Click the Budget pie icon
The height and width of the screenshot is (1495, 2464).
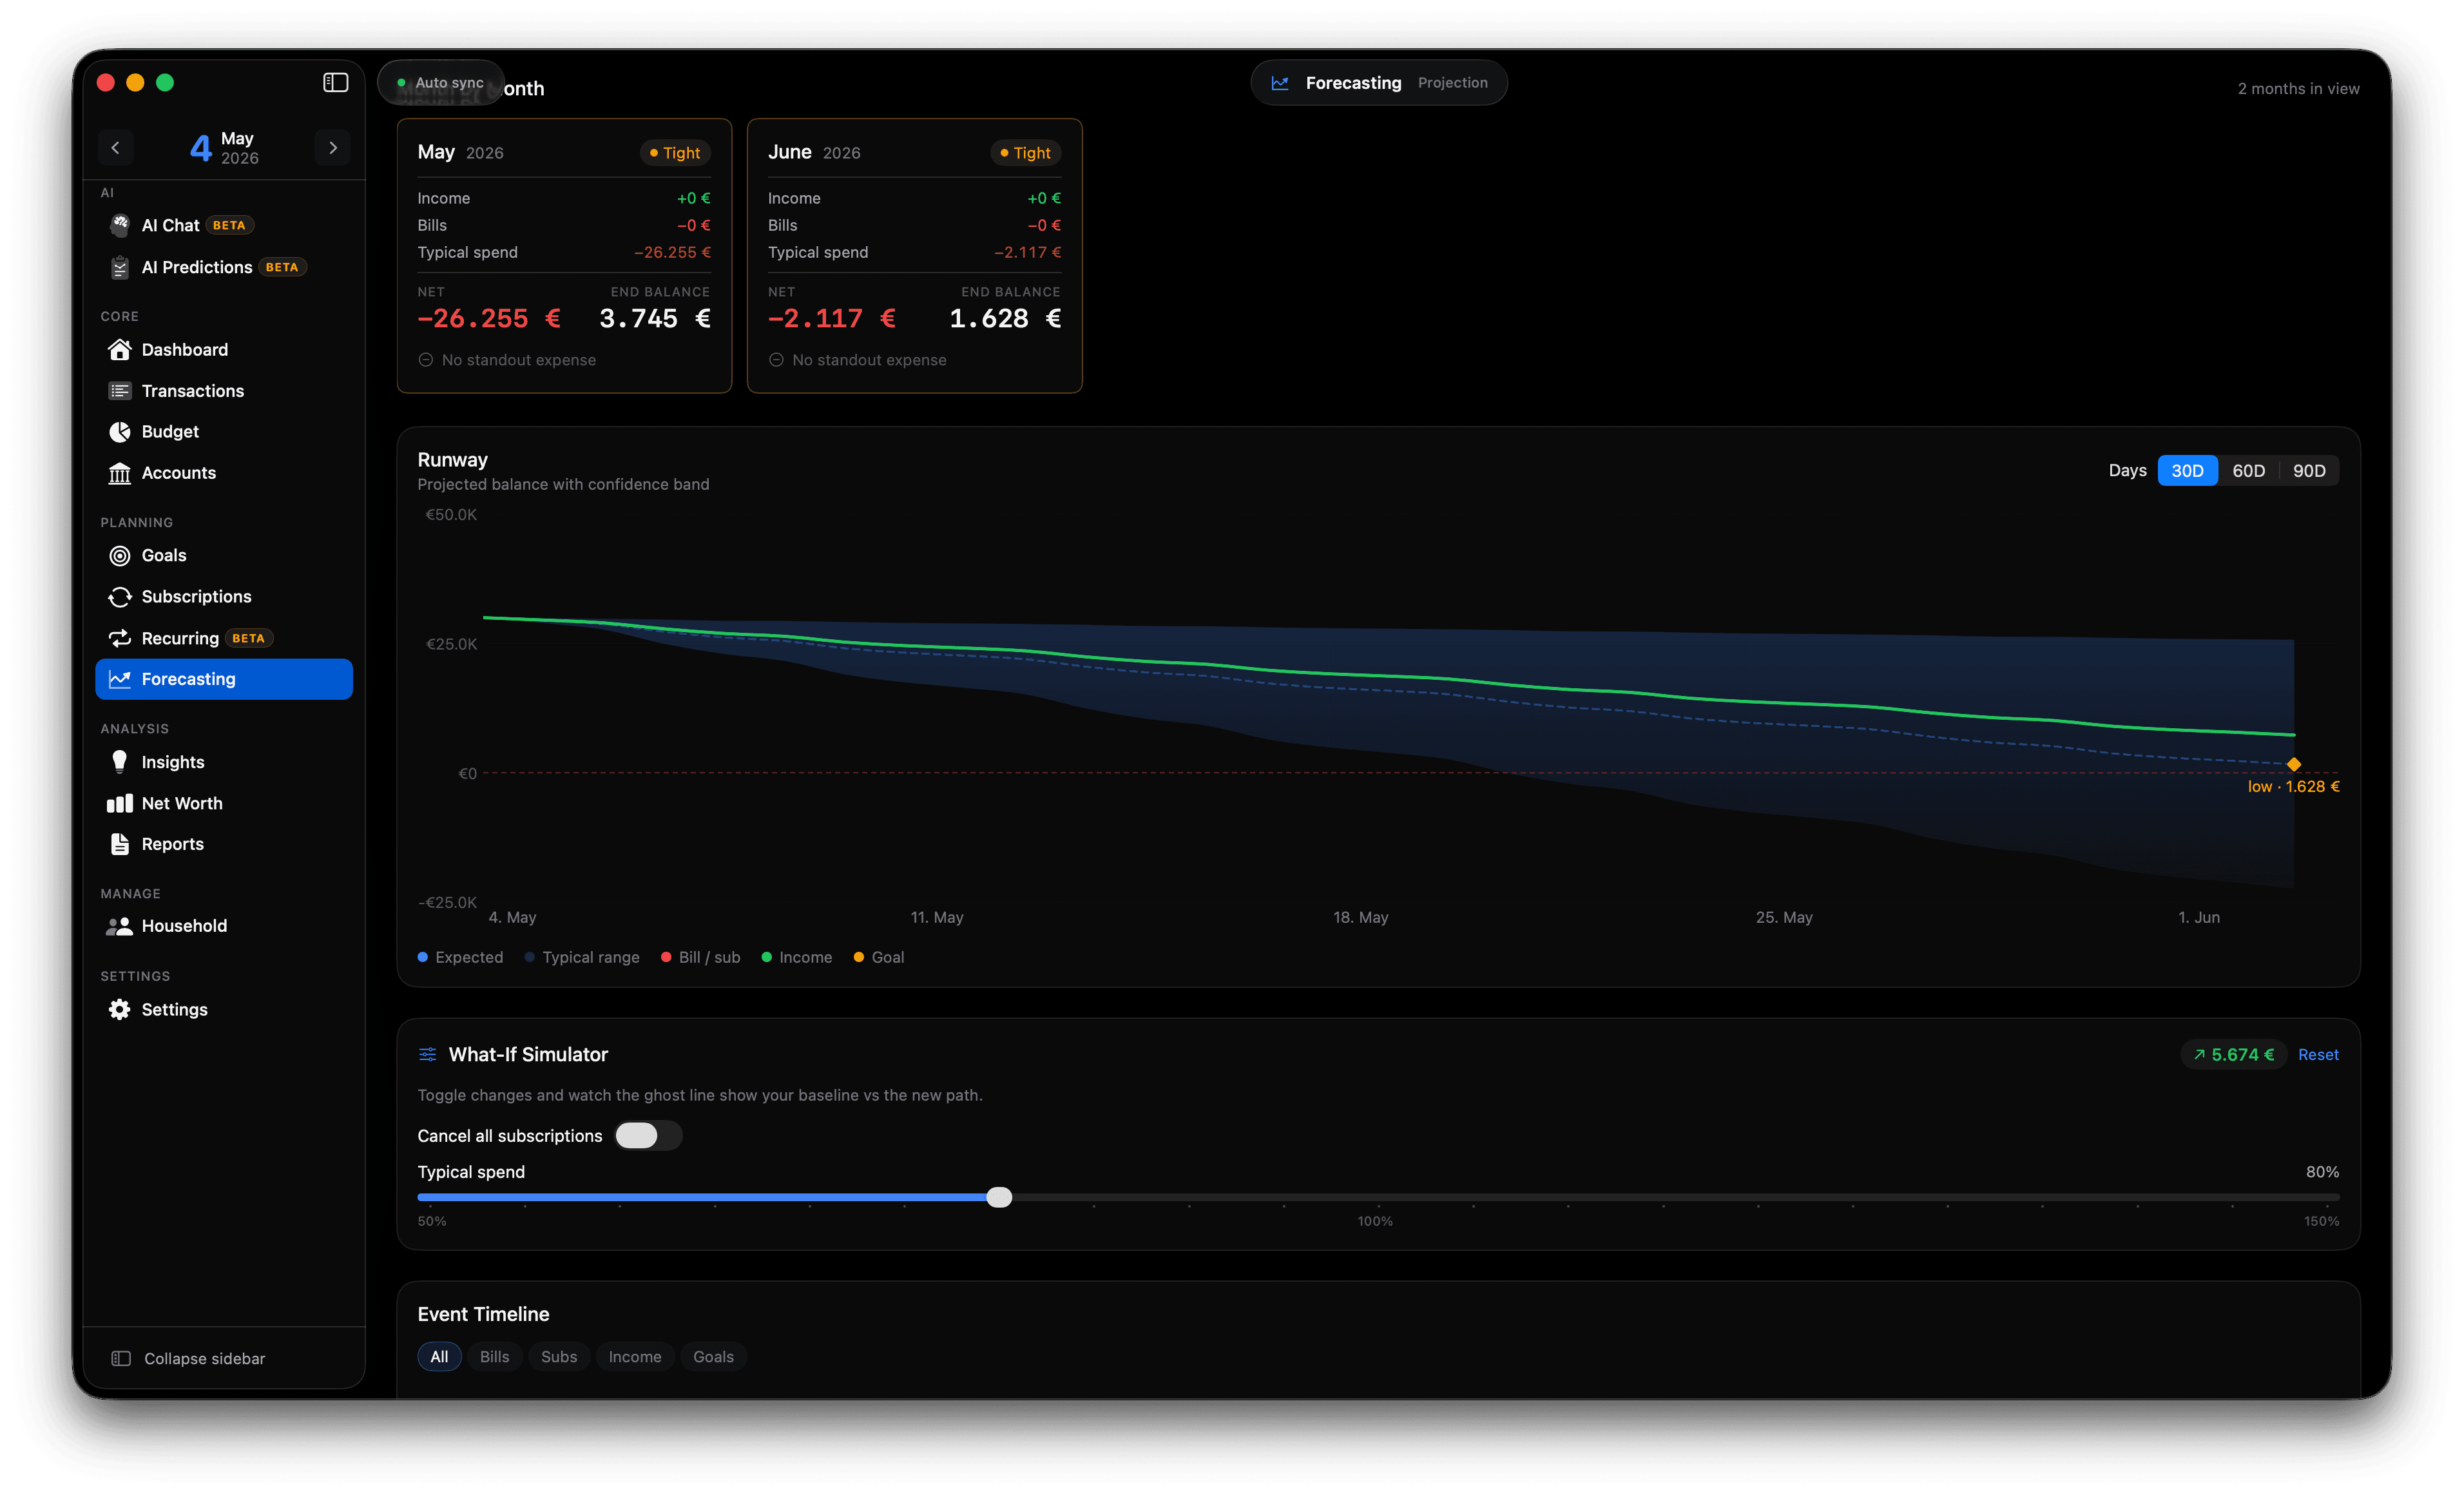tap(120, 431)
